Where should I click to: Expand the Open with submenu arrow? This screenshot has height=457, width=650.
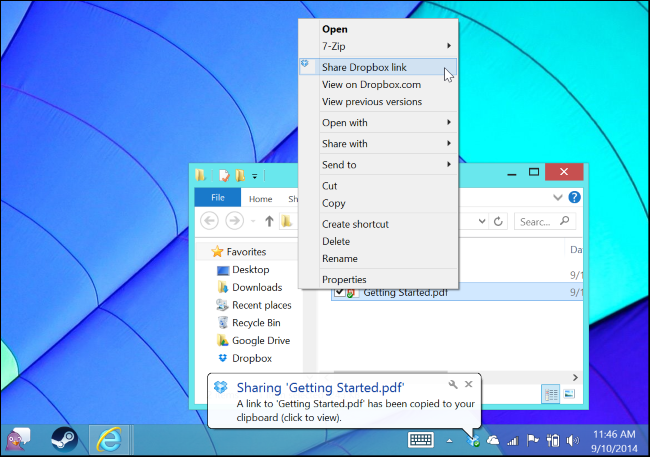[449, 122]
